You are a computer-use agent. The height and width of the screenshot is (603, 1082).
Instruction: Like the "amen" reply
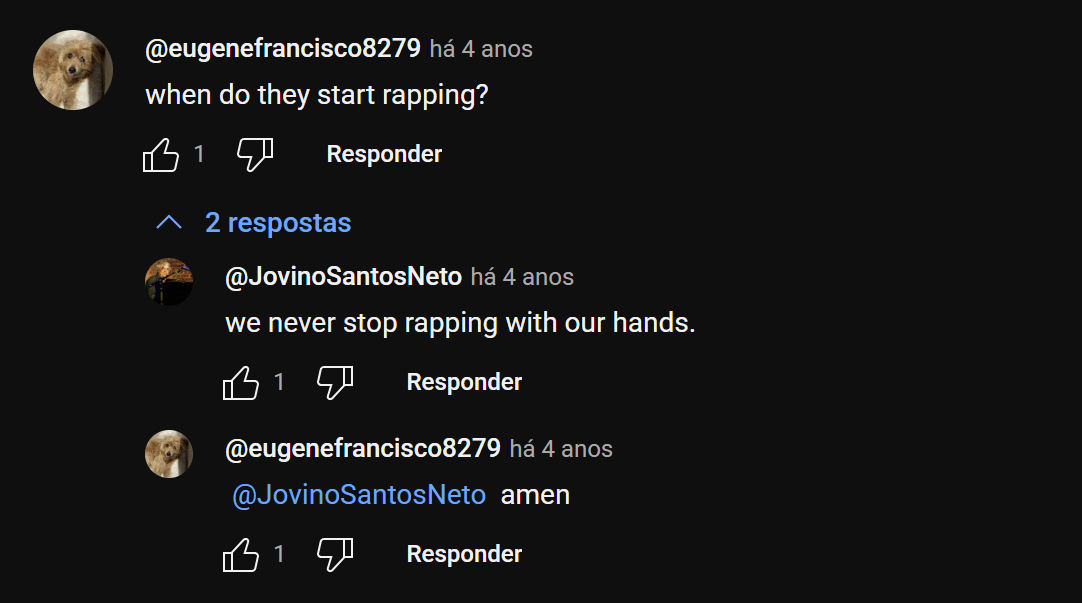click(241, 554)
